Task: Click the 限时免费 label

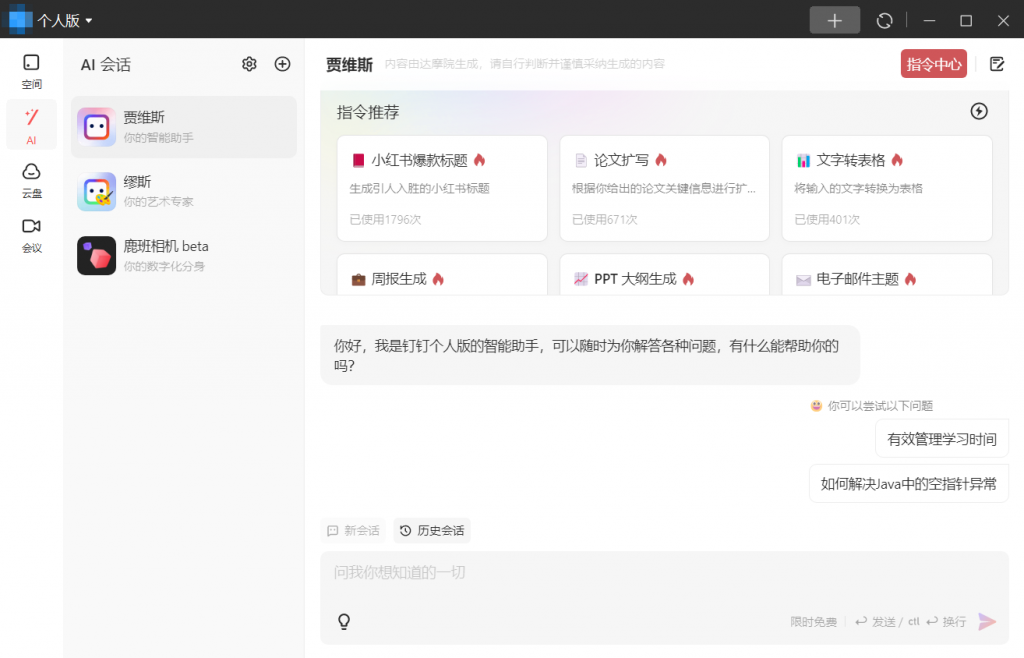Action: click(813, 622)
